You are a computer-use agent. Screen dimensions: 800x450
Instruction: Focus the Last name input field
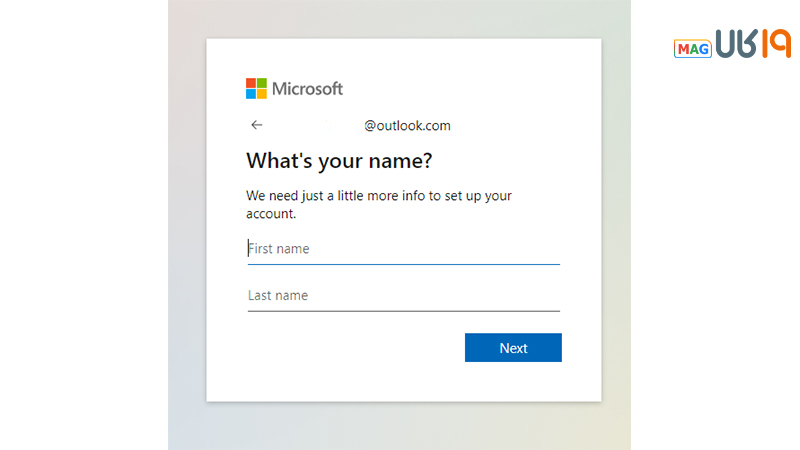coord(403,296)
